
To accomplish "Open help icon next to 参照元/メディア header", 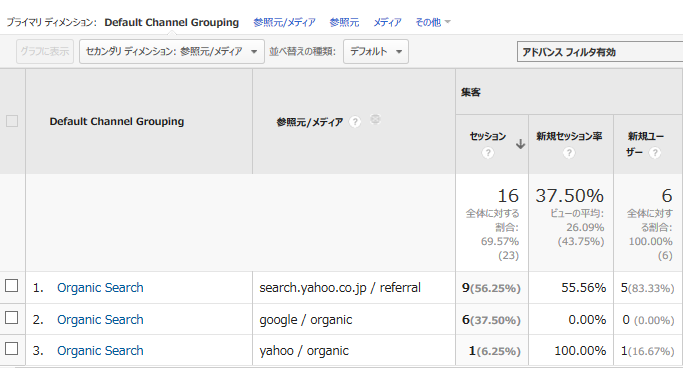I will tap(355, 122).
